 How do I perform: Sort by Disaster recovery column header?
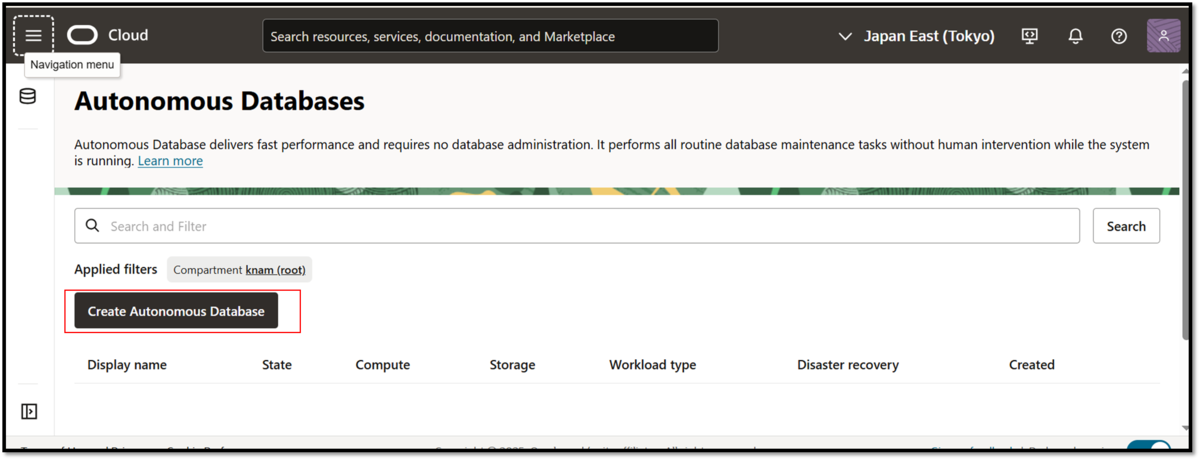point(848,365)
